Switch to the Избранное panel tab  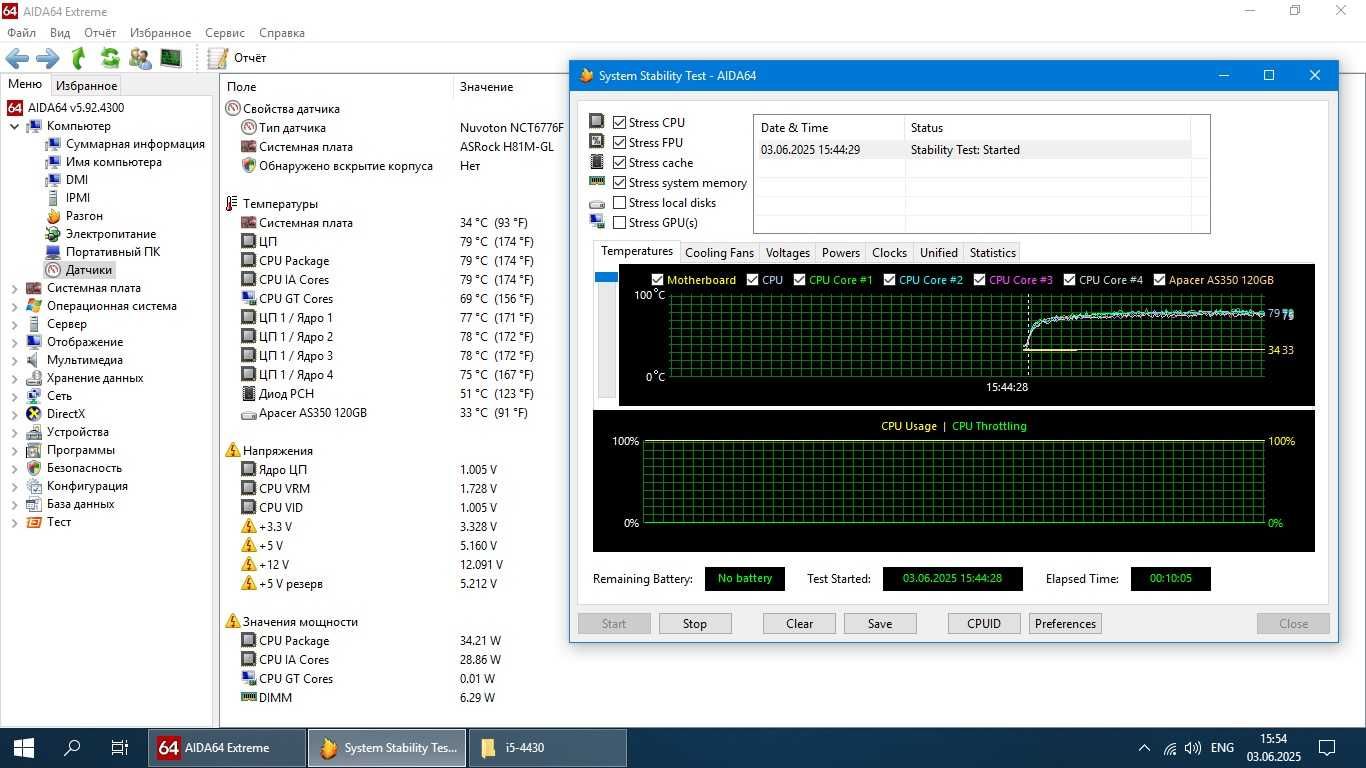pyautogui.click(x=86, y=86)
